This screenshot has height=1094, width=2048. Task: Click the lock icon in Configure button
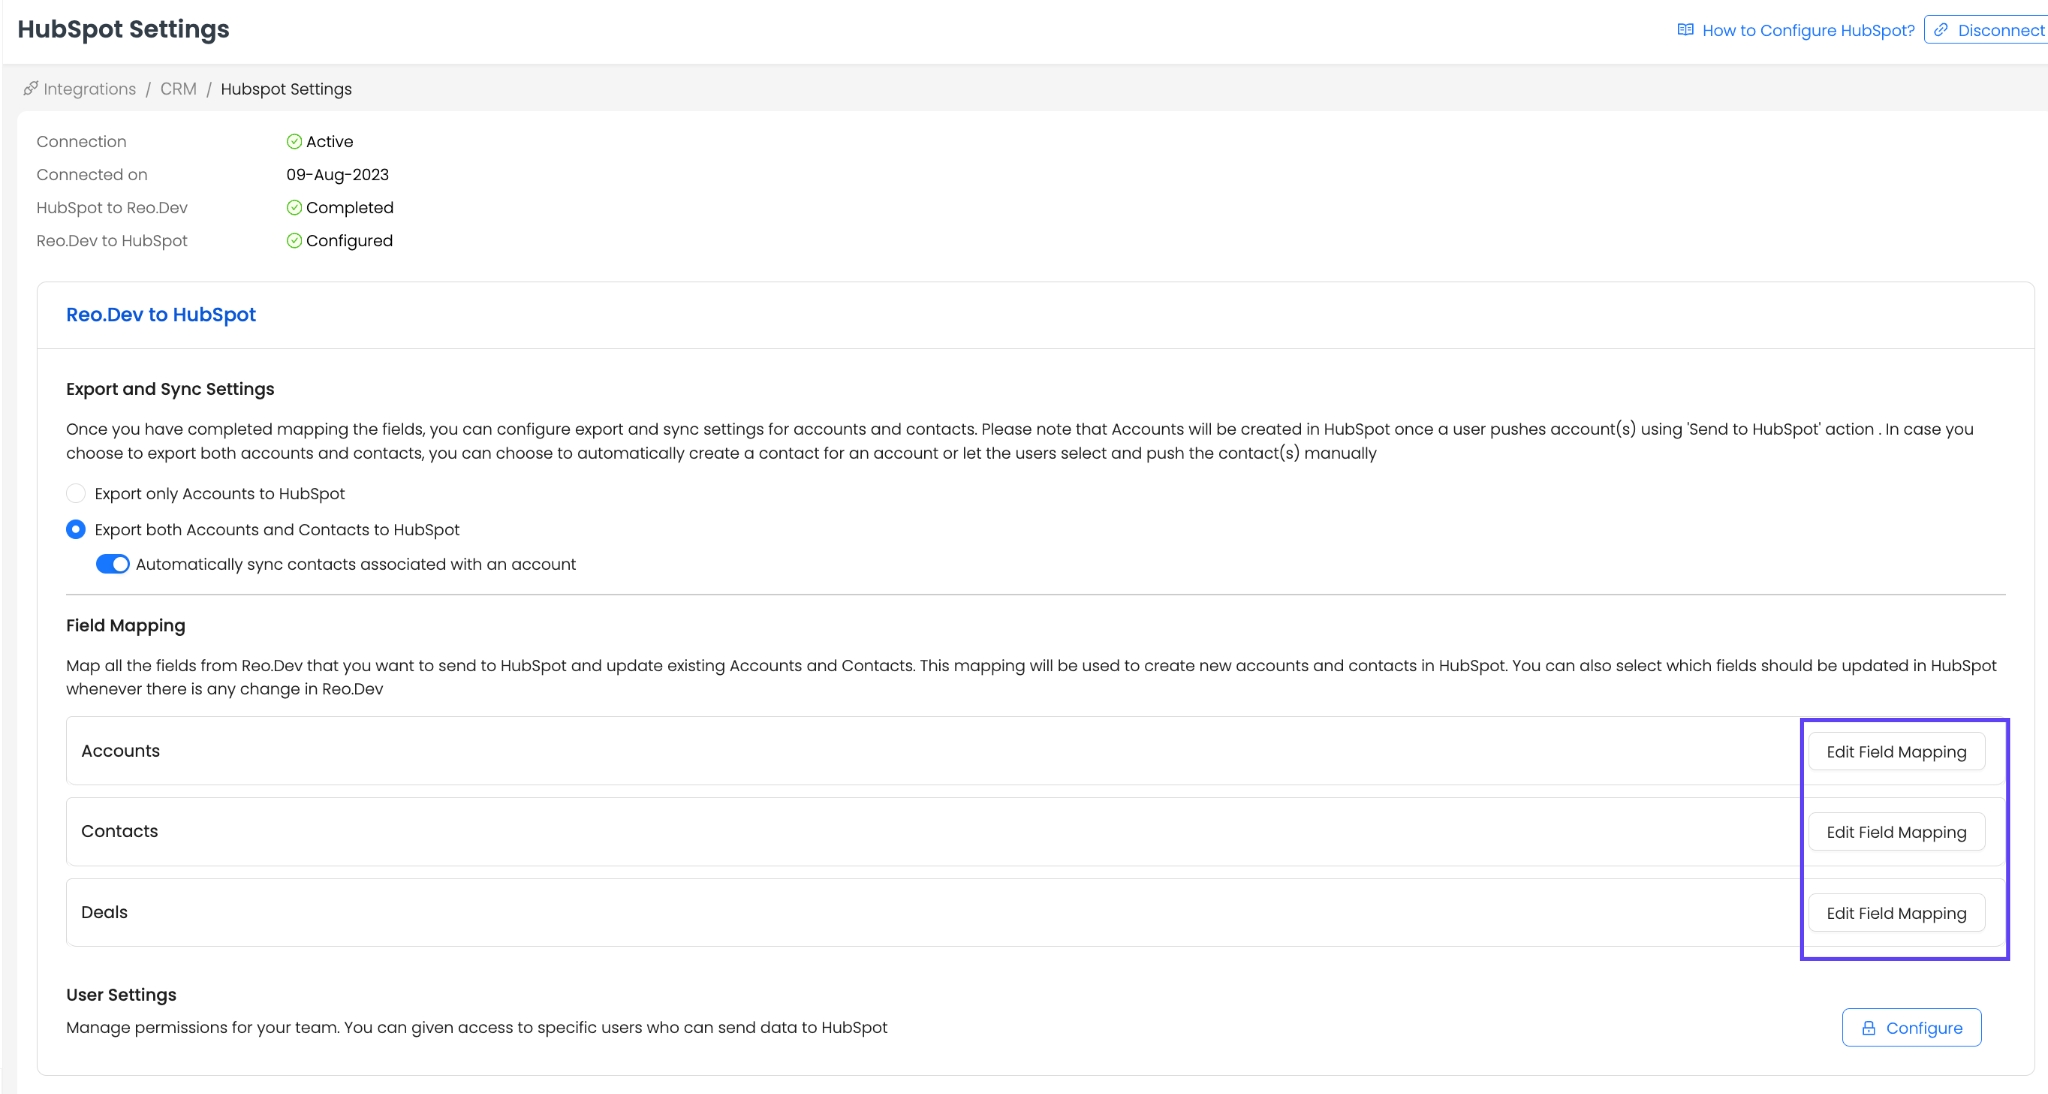pos(1868,1028)
